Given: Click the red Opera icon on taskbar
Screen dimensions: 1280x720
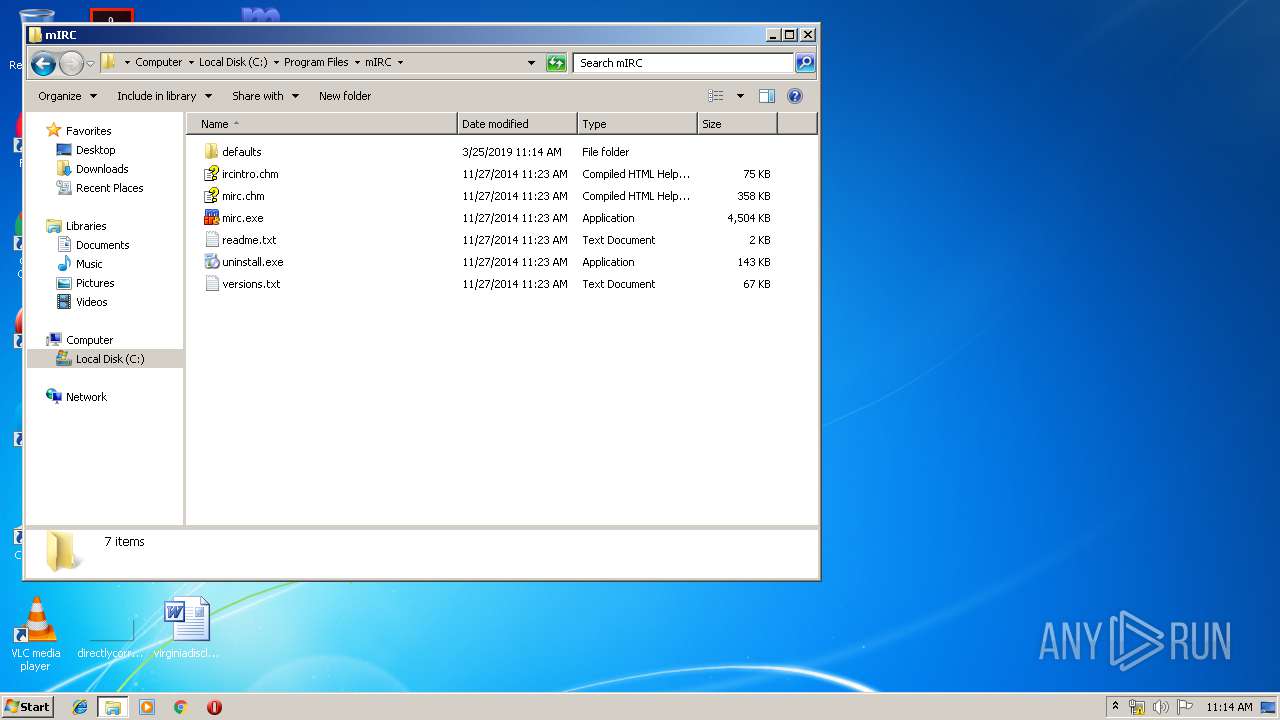Looking at the screenshot, I should pyautogui.click(x=214, y=707).
